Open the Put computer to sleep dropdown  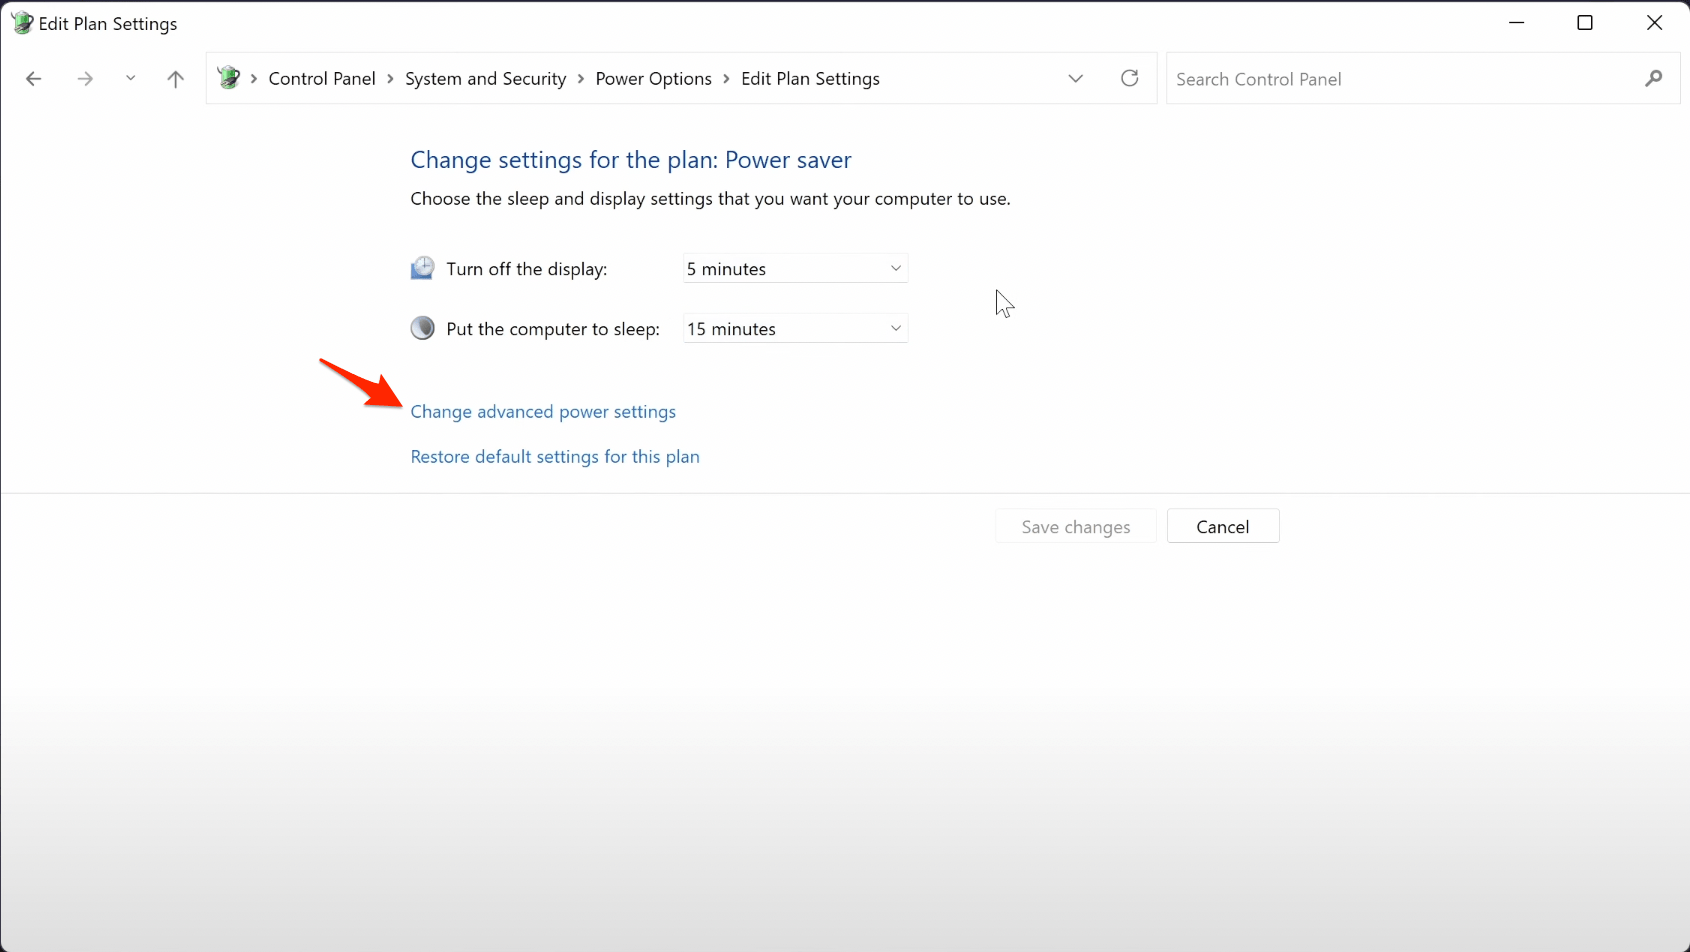tap(795, 329)
